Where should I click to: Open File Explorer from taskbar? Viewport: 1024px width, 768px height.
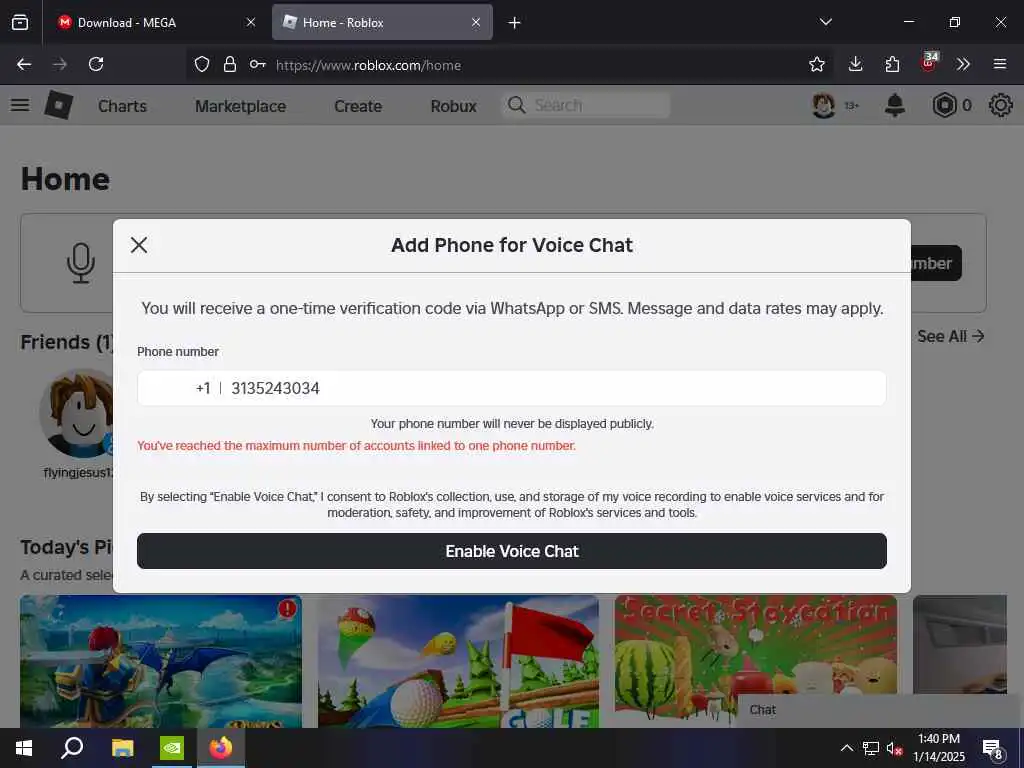tap(122, 748)
